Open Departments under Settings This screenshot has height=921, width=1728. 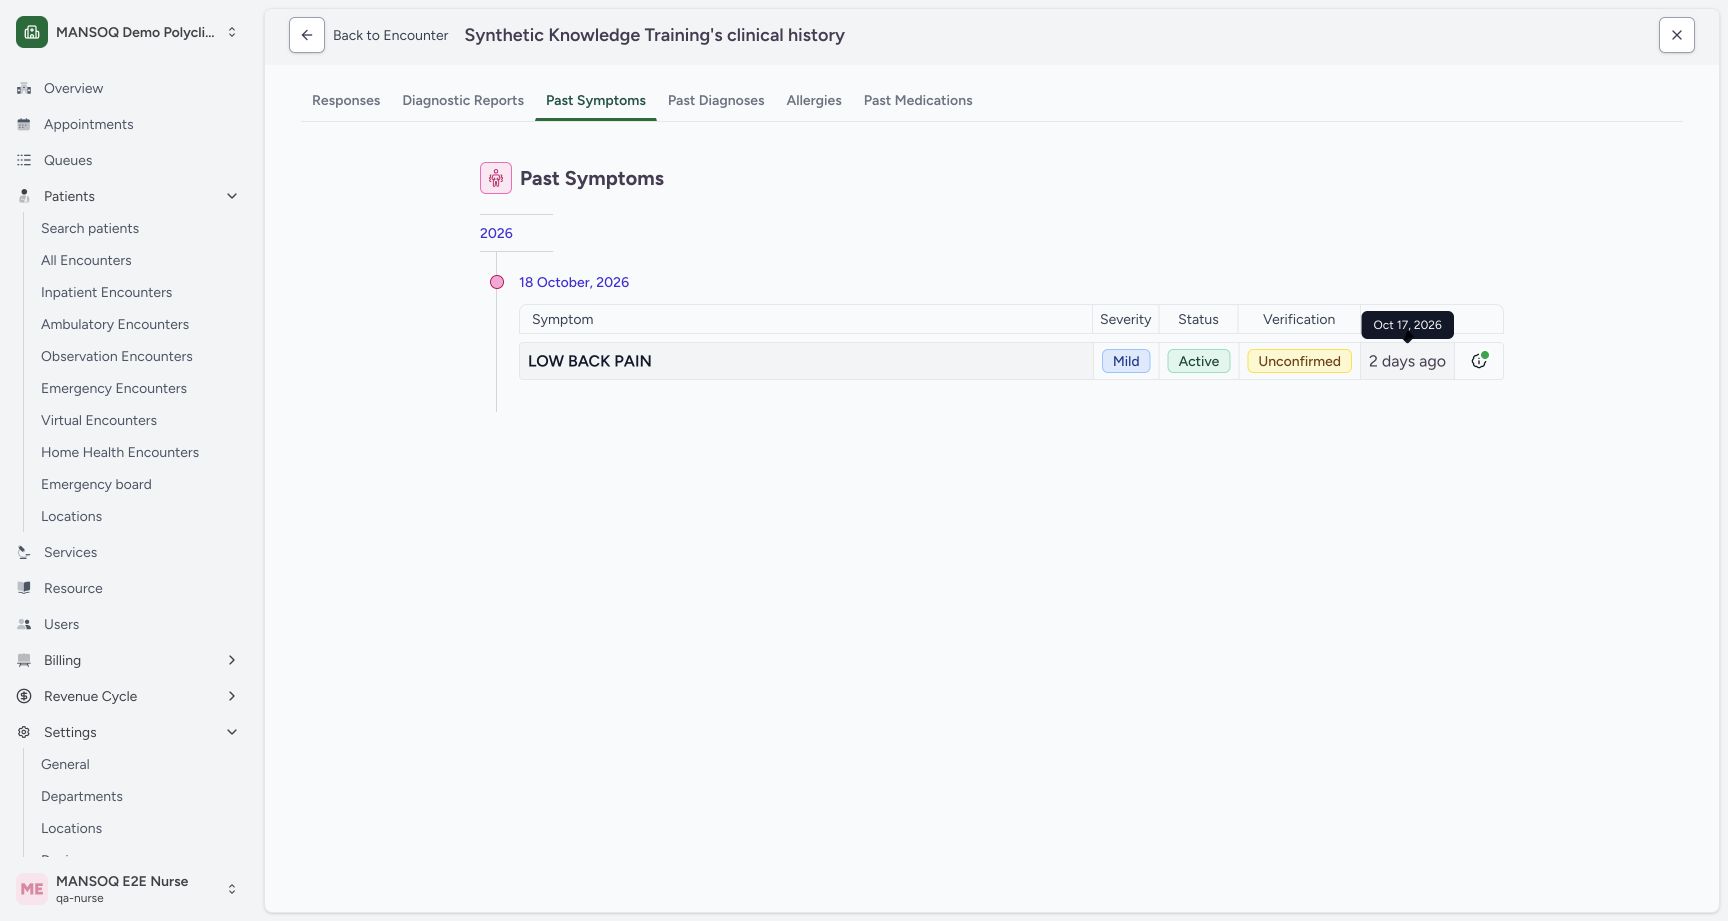pos(82,796)
